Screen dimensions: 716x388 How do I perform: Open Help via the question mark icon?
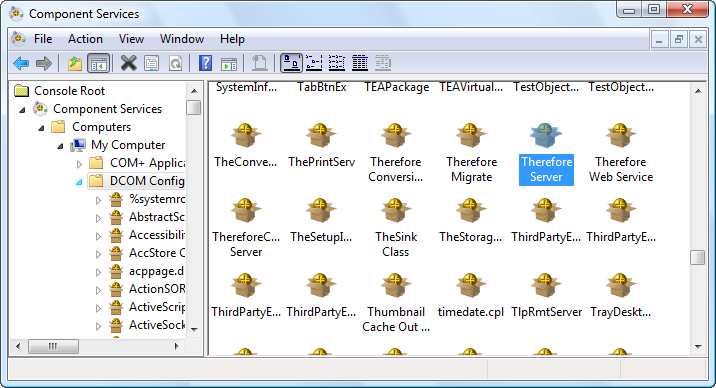click(205, 63)
